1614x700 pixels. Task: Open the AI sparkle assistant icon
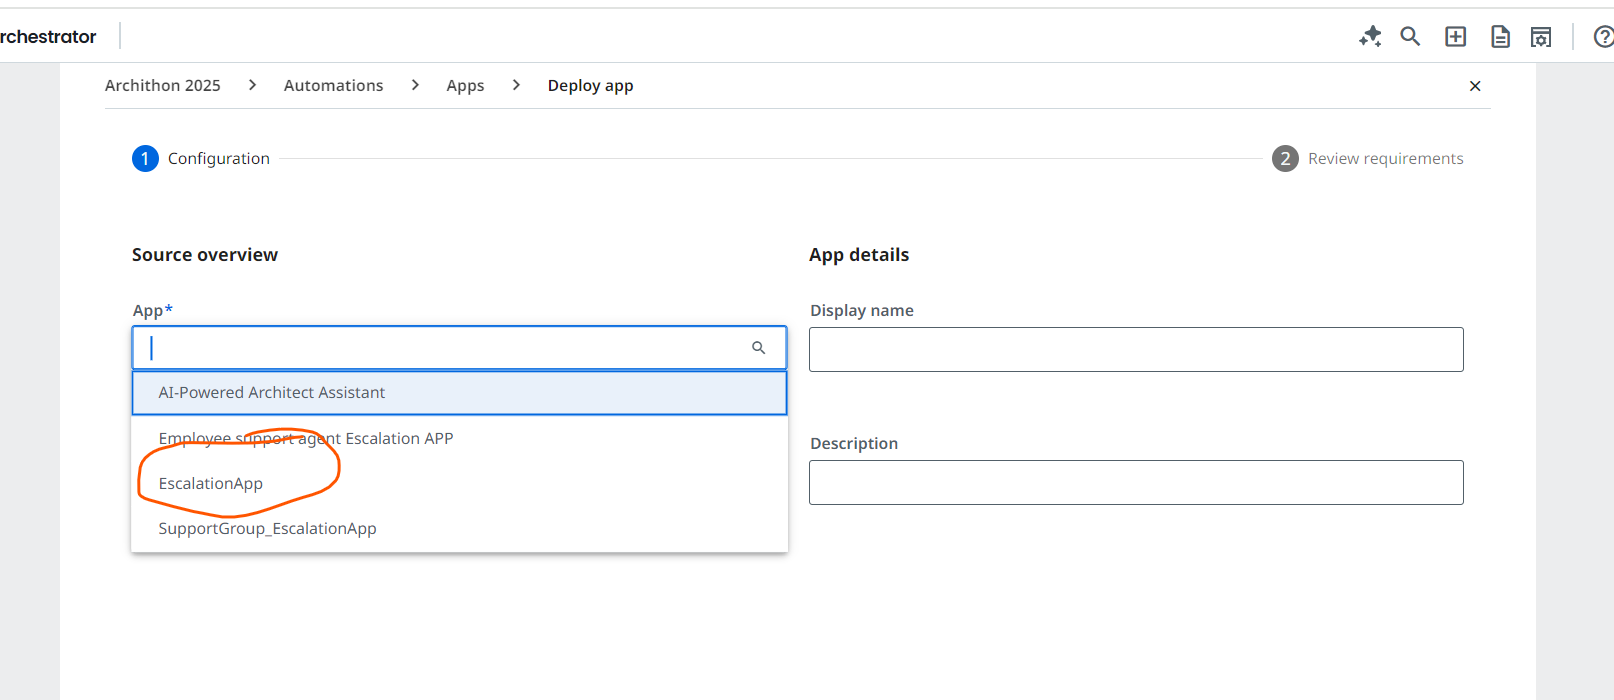pyautogui.click(x=1370, y=37)
